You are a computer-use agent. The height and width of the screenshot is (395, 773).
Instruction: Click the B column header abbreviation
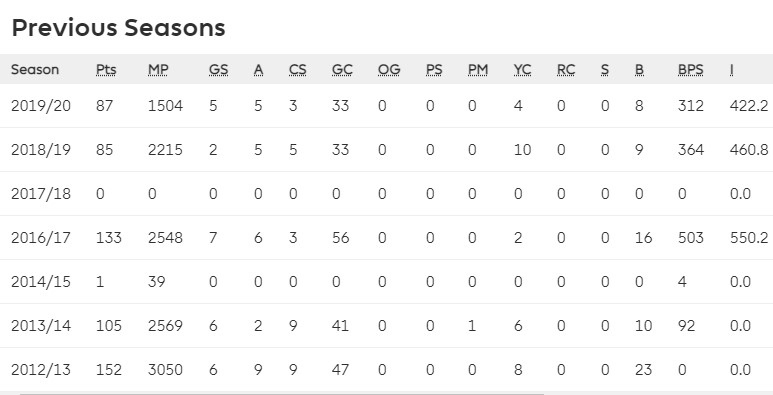click(x=639, y=70)
